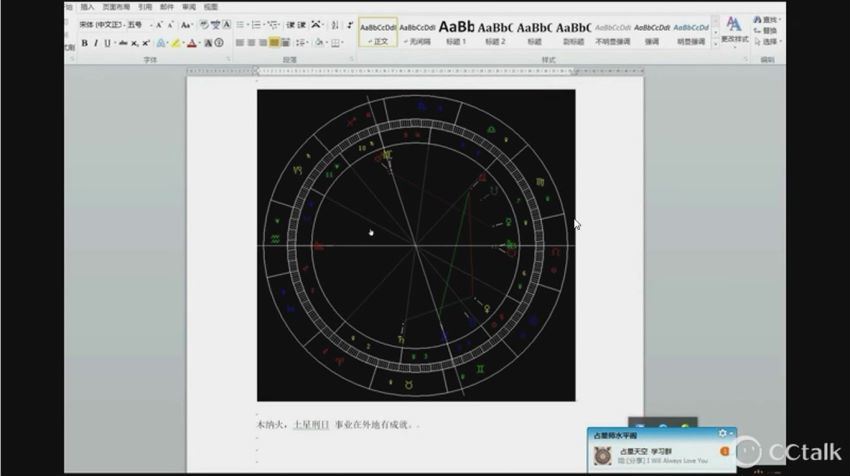Click the red font color swatch
This screenshot has height=476, width=850.
tap(192, 43)
